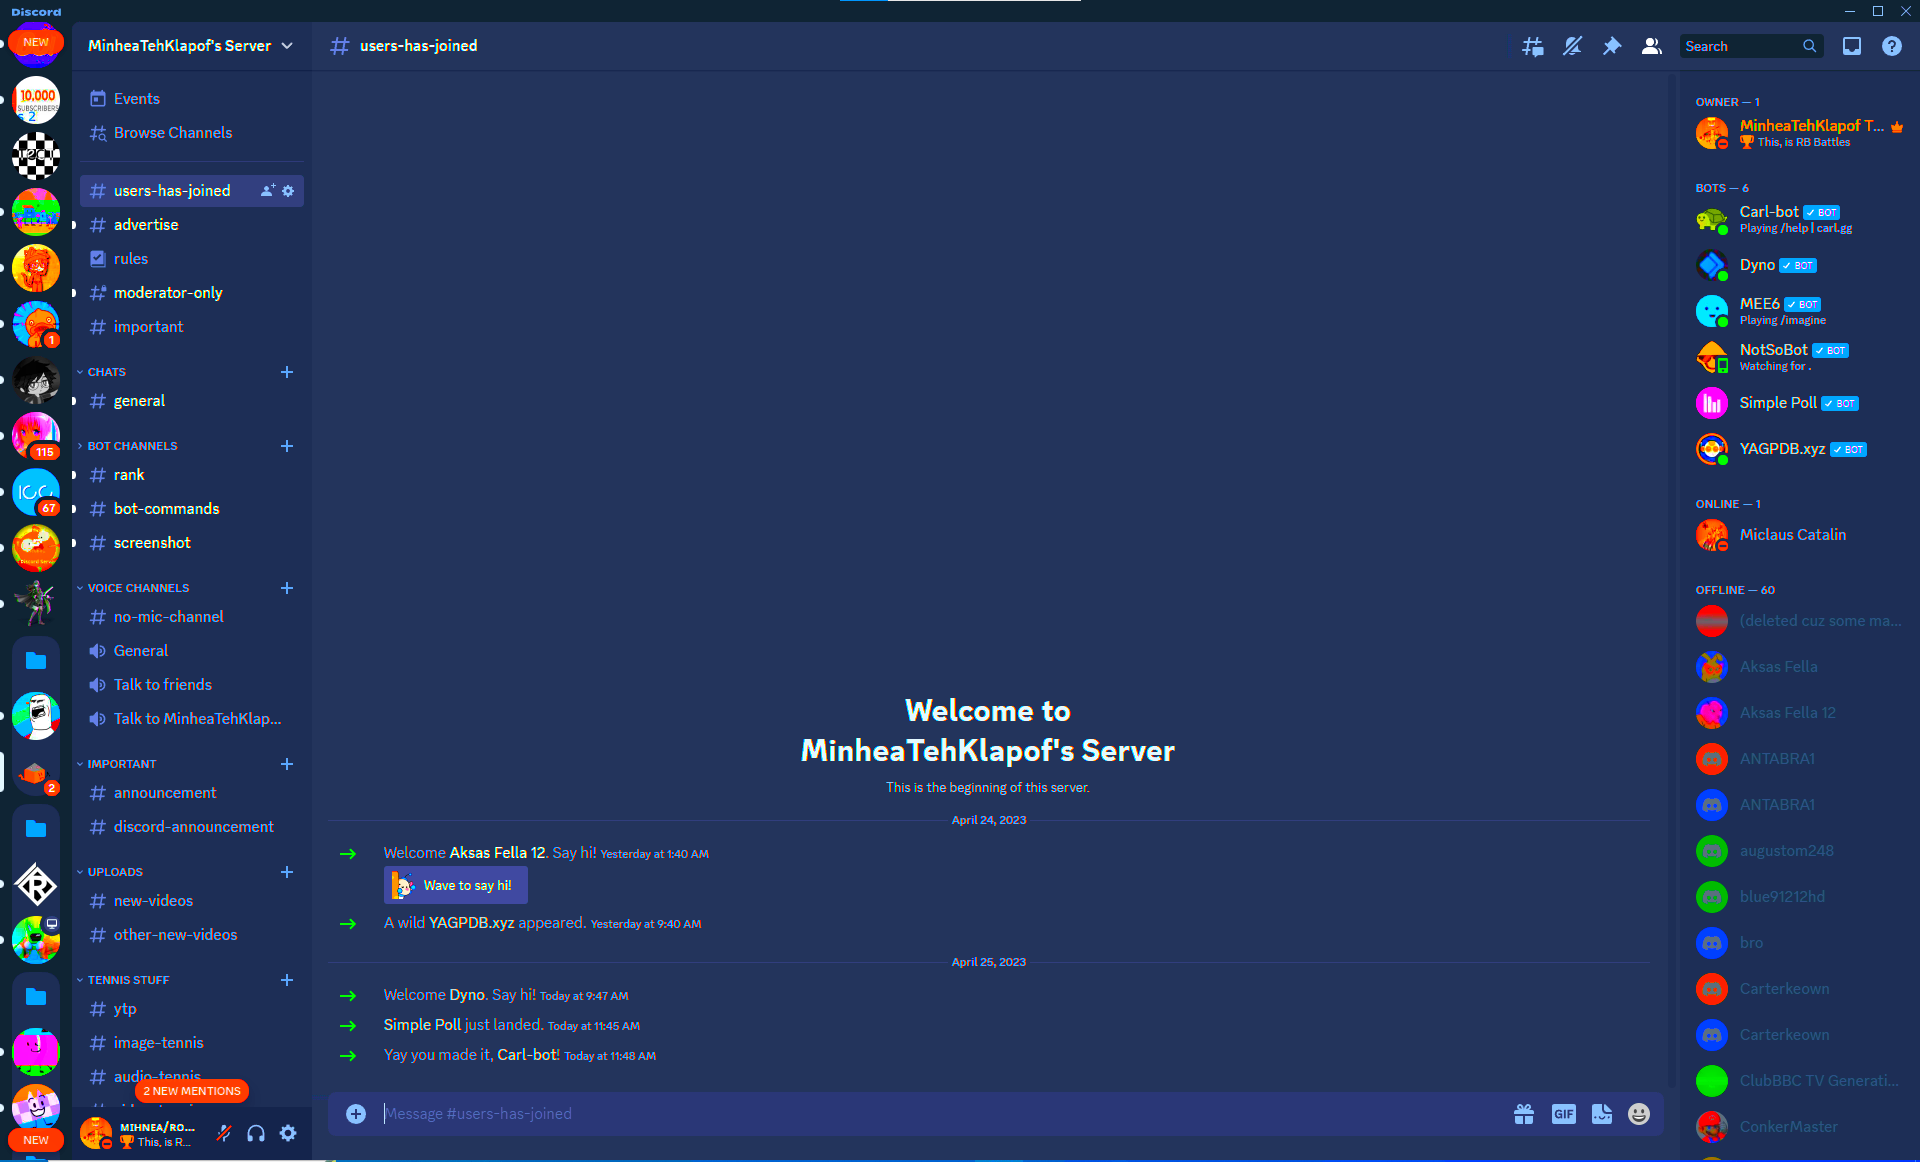This screenshot has height=1162, width=1920.
Task: Open the no-mic-channel
Action: pyautogui.click(x=192, y=617)
